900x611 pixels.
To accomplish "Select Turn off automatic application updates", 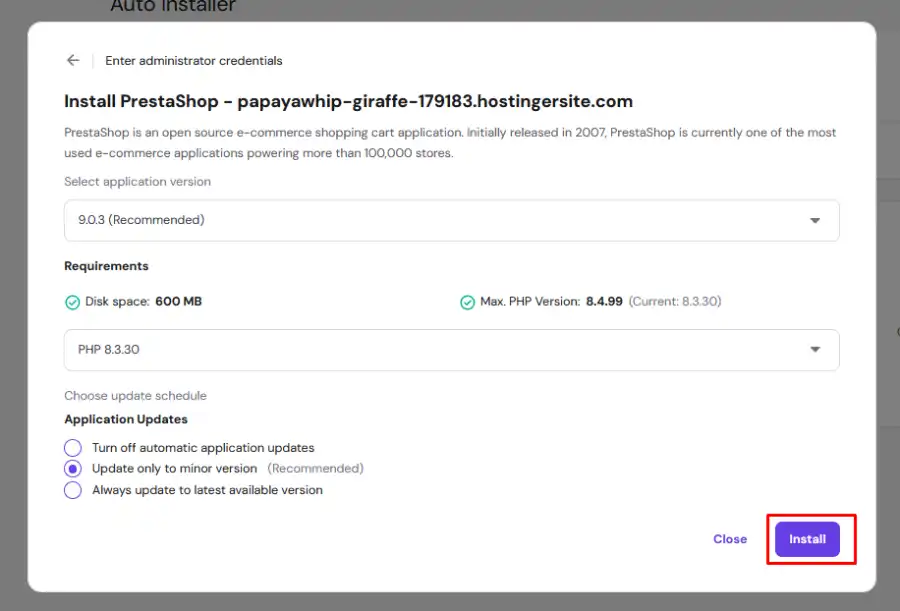I will [73, 447].
